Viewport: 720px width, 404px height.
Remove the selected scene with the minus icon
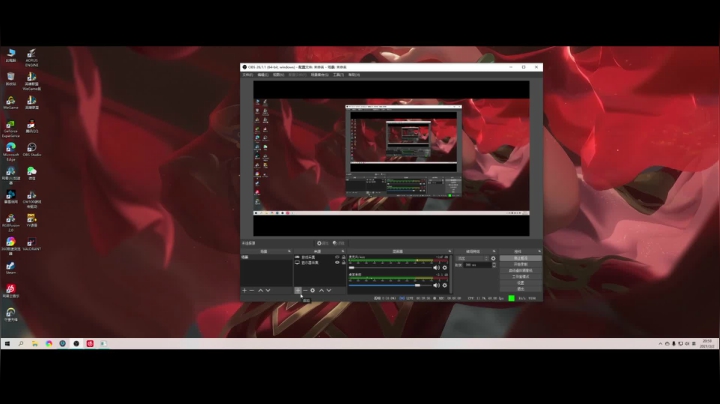[x=252, y=290]
